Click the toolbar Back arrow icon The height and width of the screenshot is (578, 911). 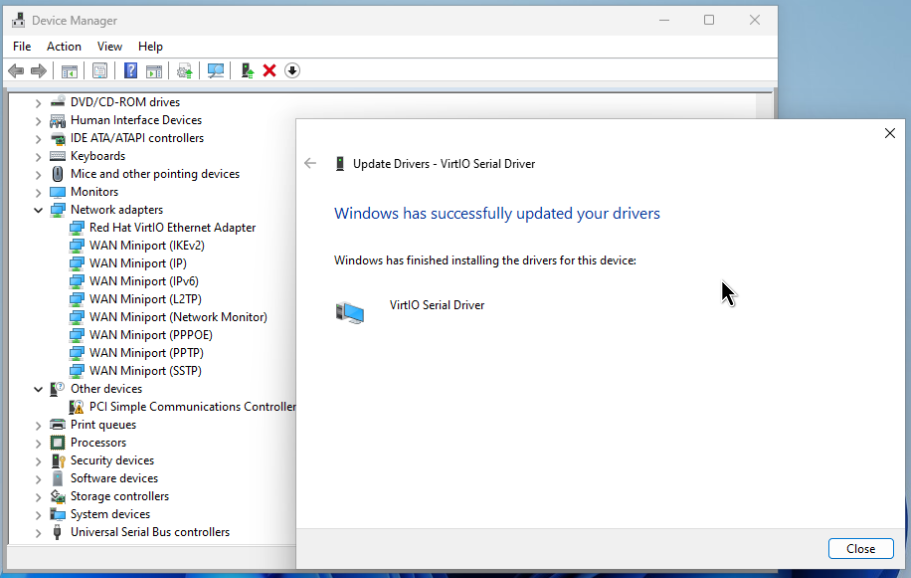(x=16, y=71)
